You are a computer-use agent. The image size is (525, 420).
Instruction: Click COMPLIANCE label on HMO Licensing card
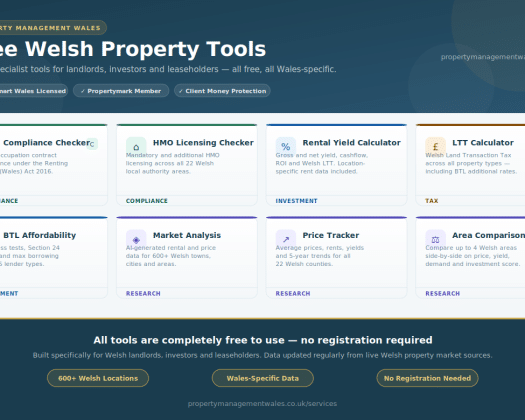tap(147, 201)
